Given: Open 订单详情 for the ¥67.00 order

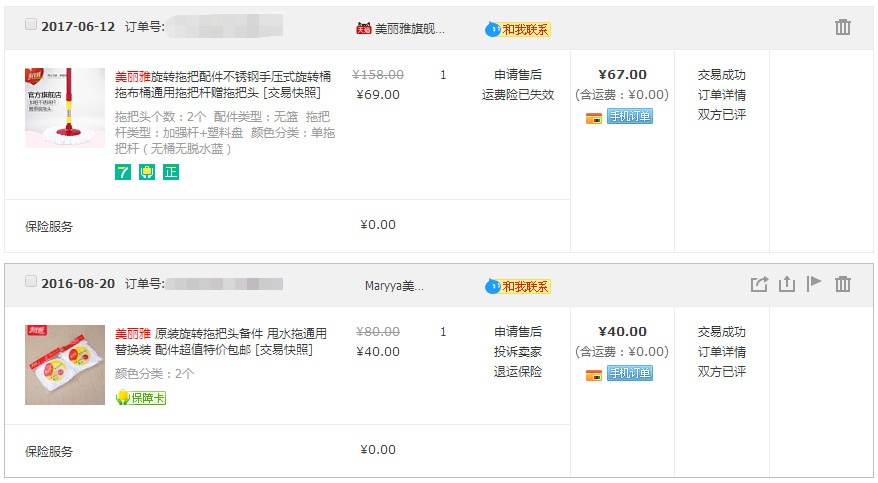Looking at the screenshot, I should coord(722,95).
